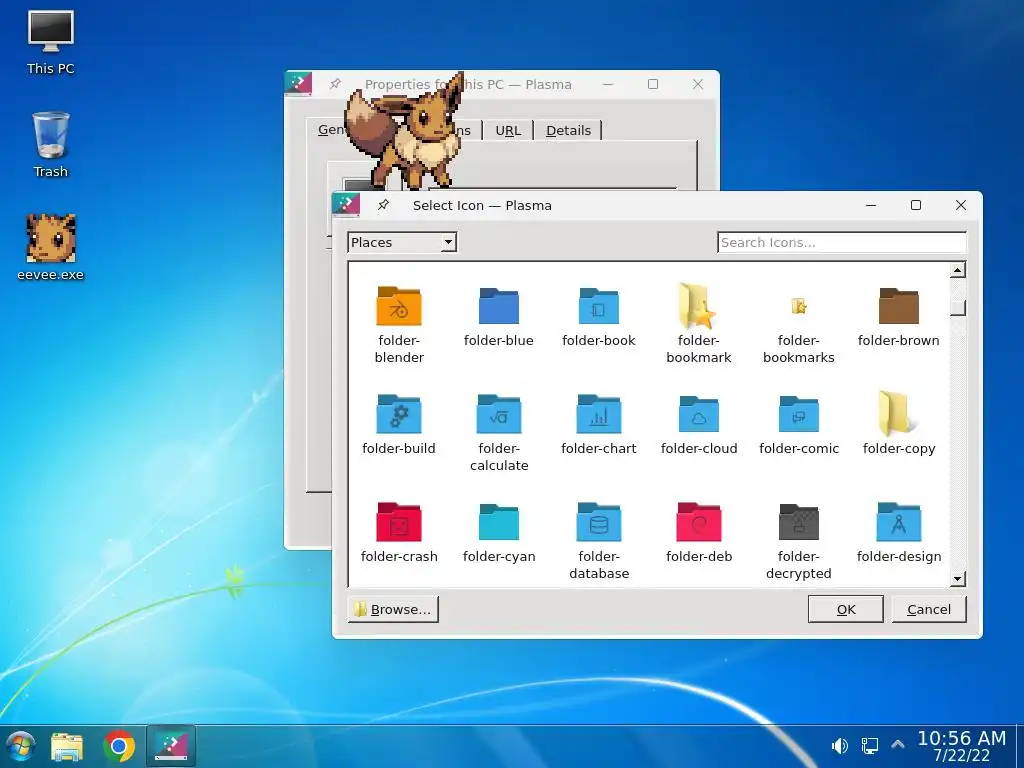The height and width of the screenshot is (768, 1024).
Task: Click the Search Icons field
Action: click(x=841, y=242)
